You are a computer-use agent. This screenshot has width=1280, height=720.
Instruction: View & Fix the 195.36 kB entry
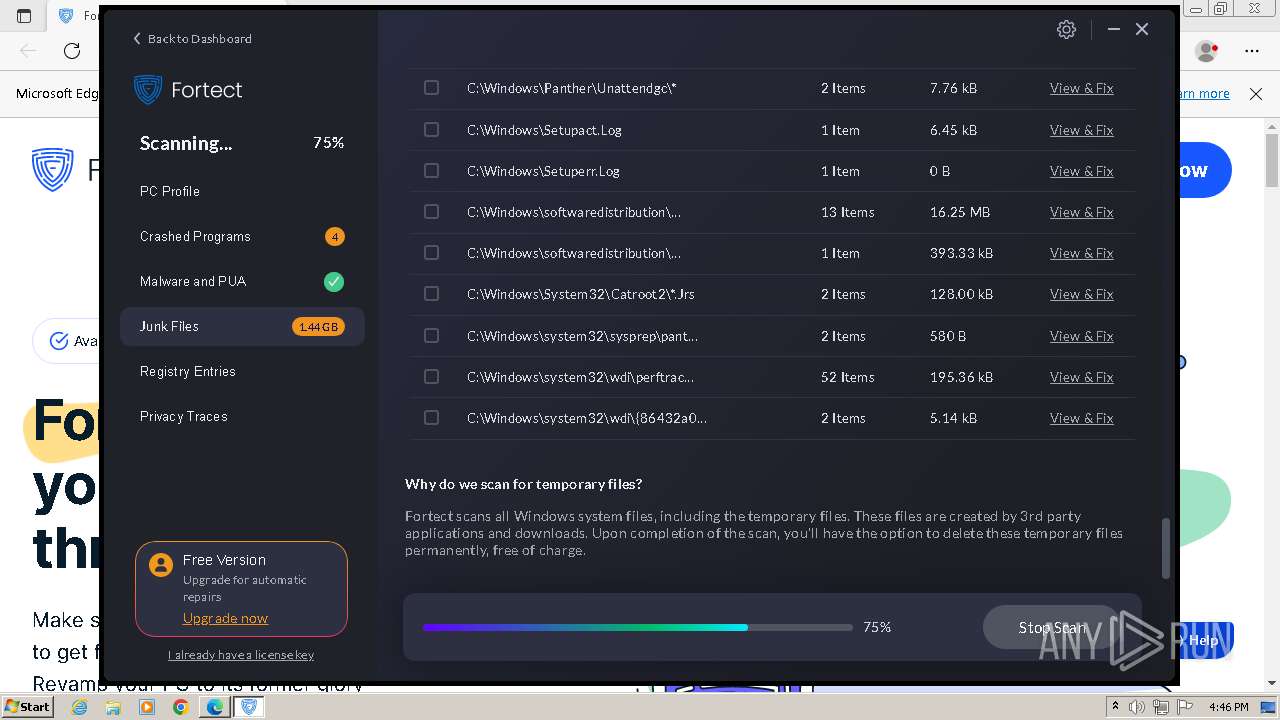(x=1081, y=377)
